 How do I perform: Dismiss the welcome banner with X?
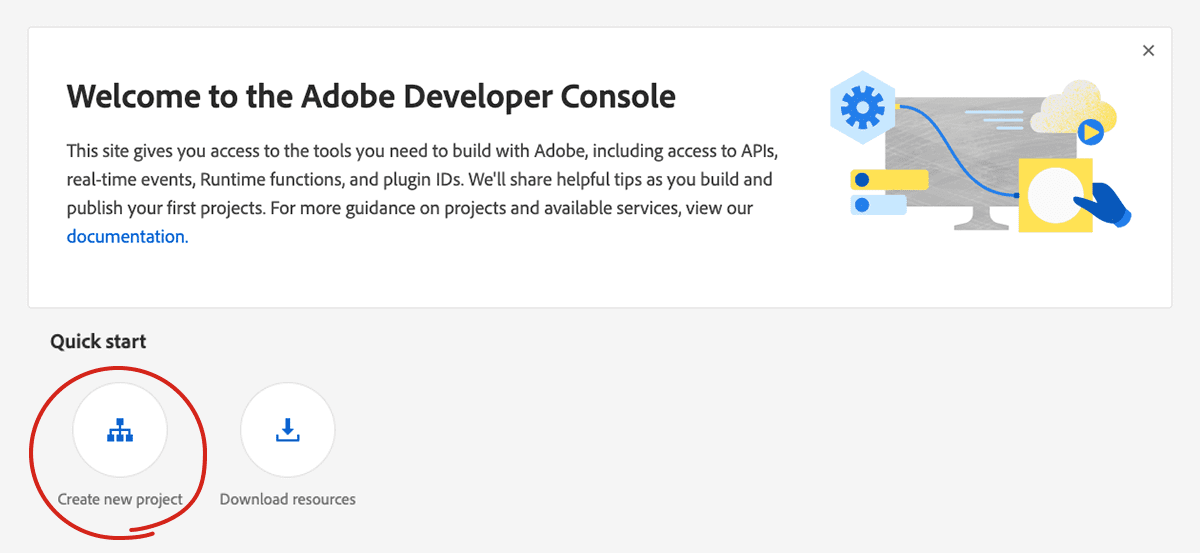[1148, 51]
